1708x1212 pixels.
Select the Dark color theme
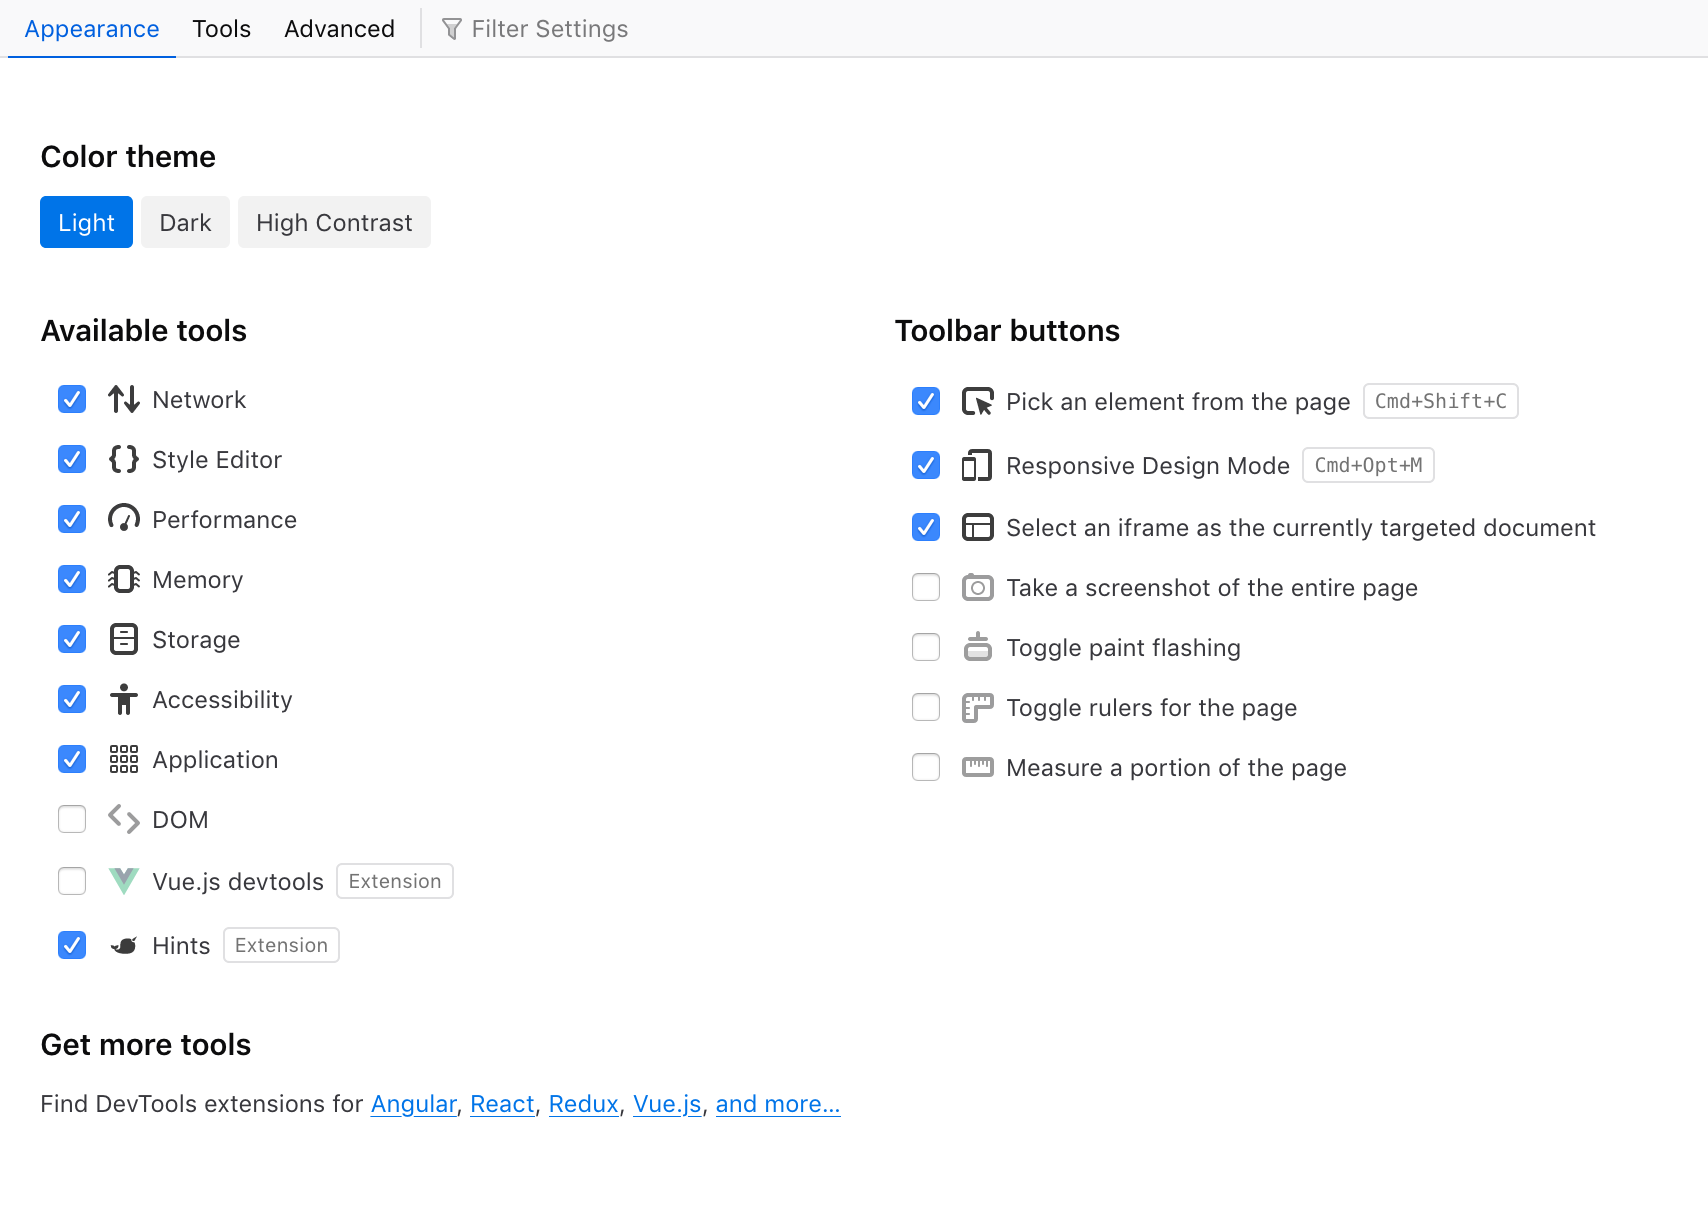185,222
